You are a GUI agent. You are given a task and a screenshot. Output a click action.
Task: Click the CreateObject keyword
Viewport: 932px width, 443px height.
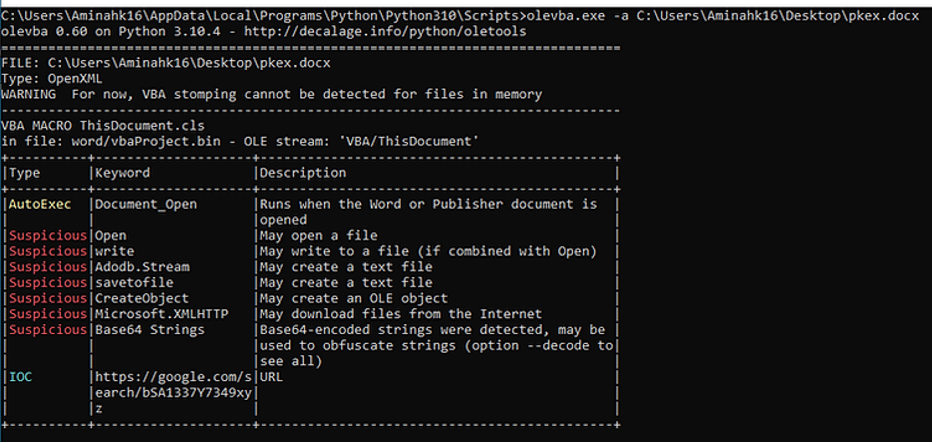pyautogui.click(x=142, y=298)
